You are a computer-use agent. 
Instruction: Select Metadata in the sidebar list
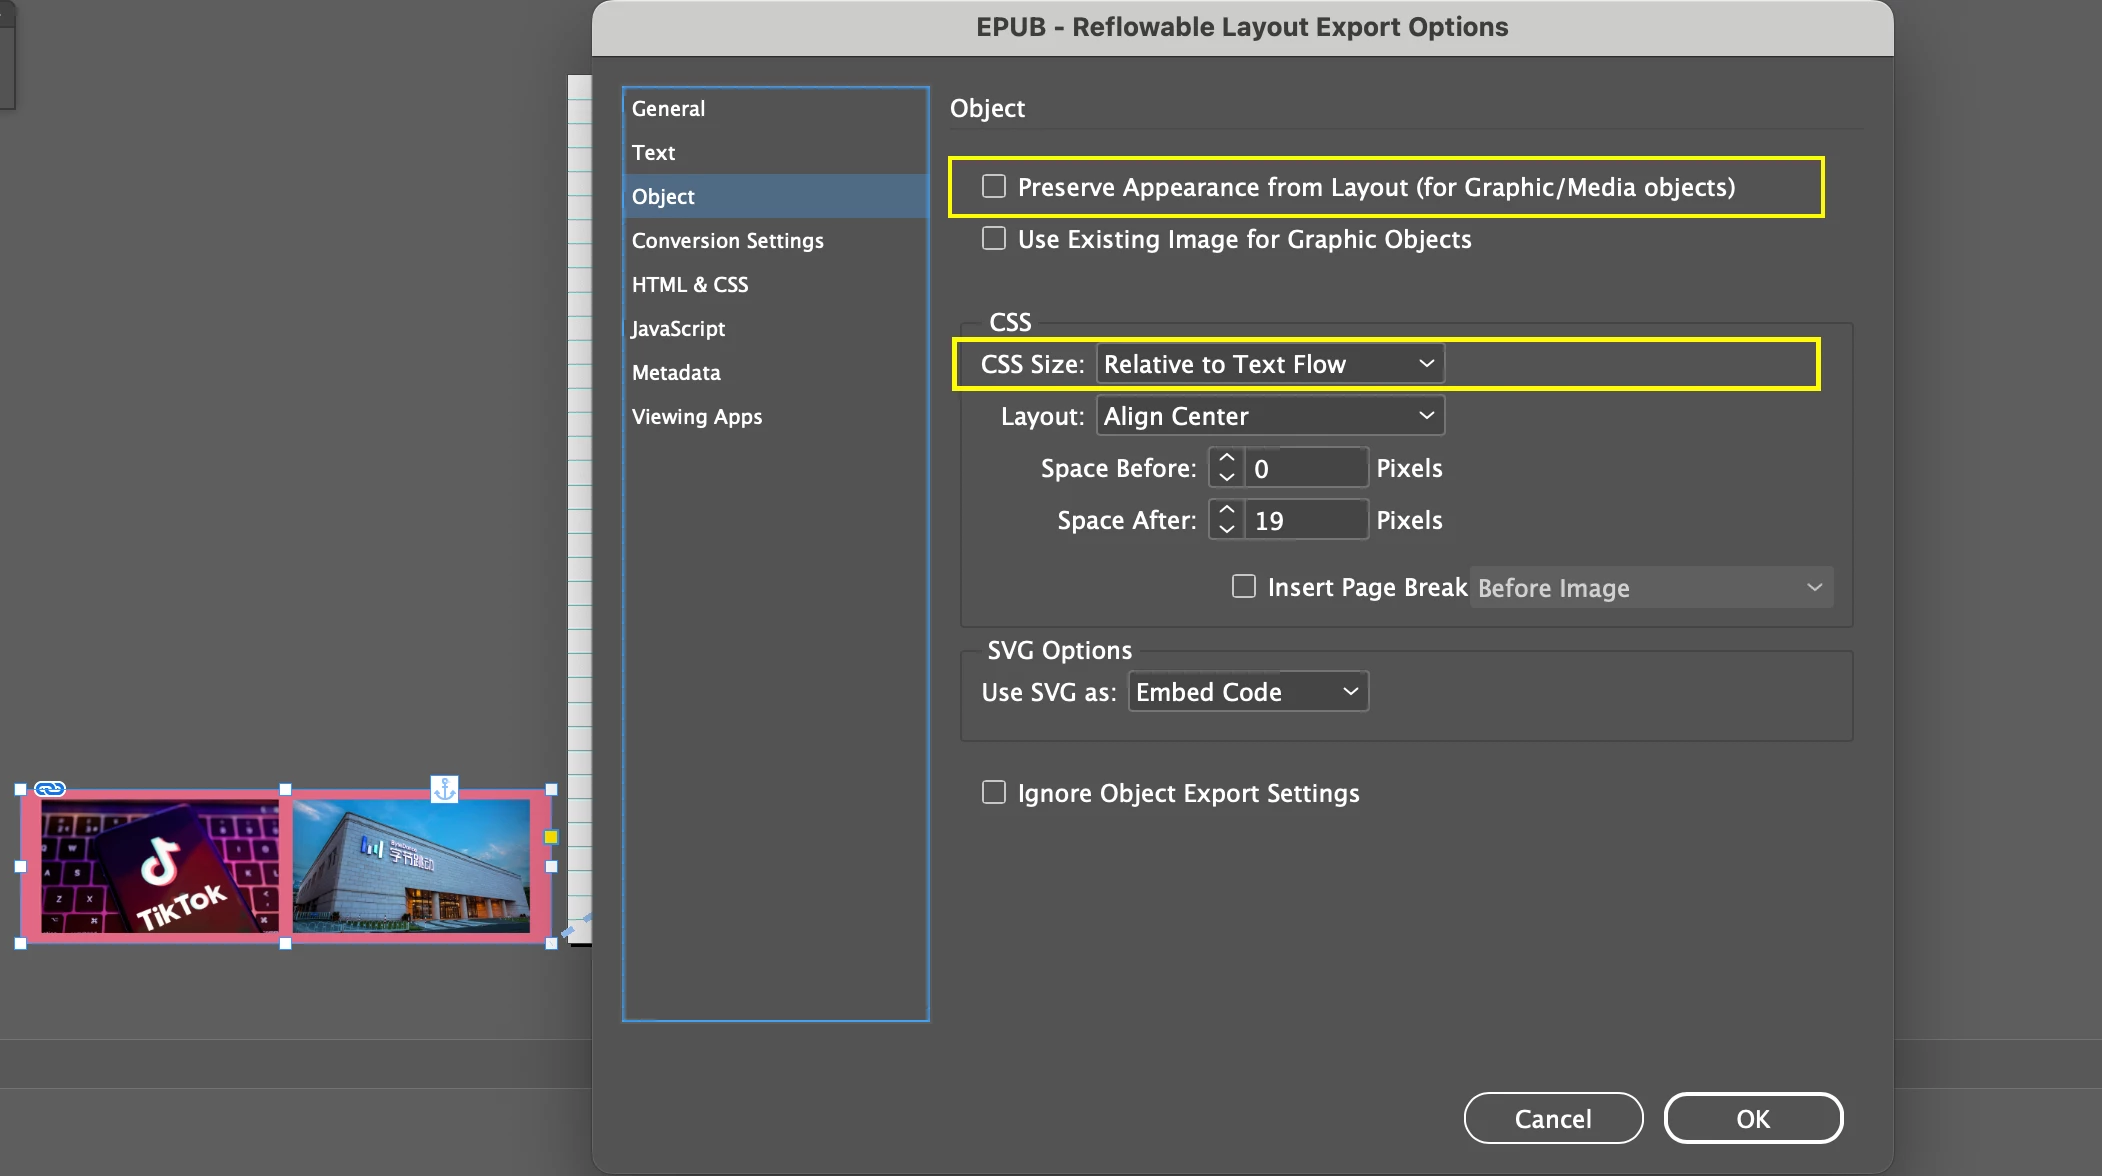[x=675, y=373]
